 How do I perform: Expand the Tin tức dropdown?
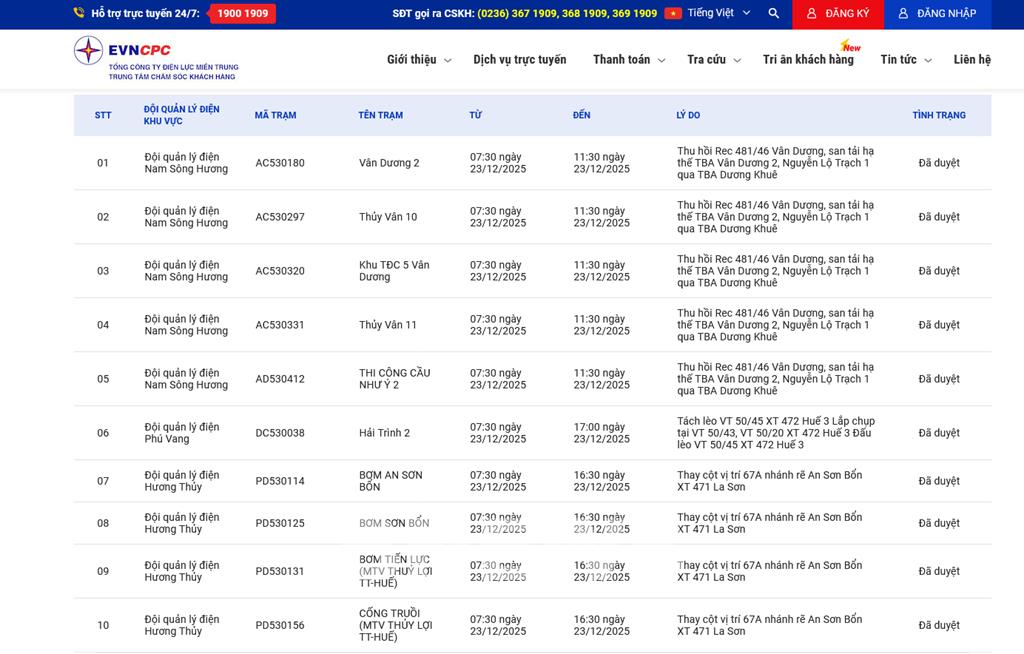(x=905, y=60)
